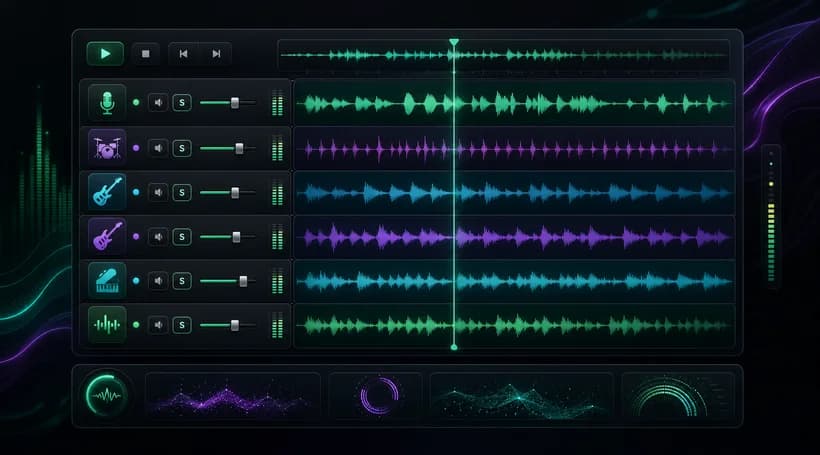
Task: Click the playhead marker at top of timeline
Action: [454, 42]
